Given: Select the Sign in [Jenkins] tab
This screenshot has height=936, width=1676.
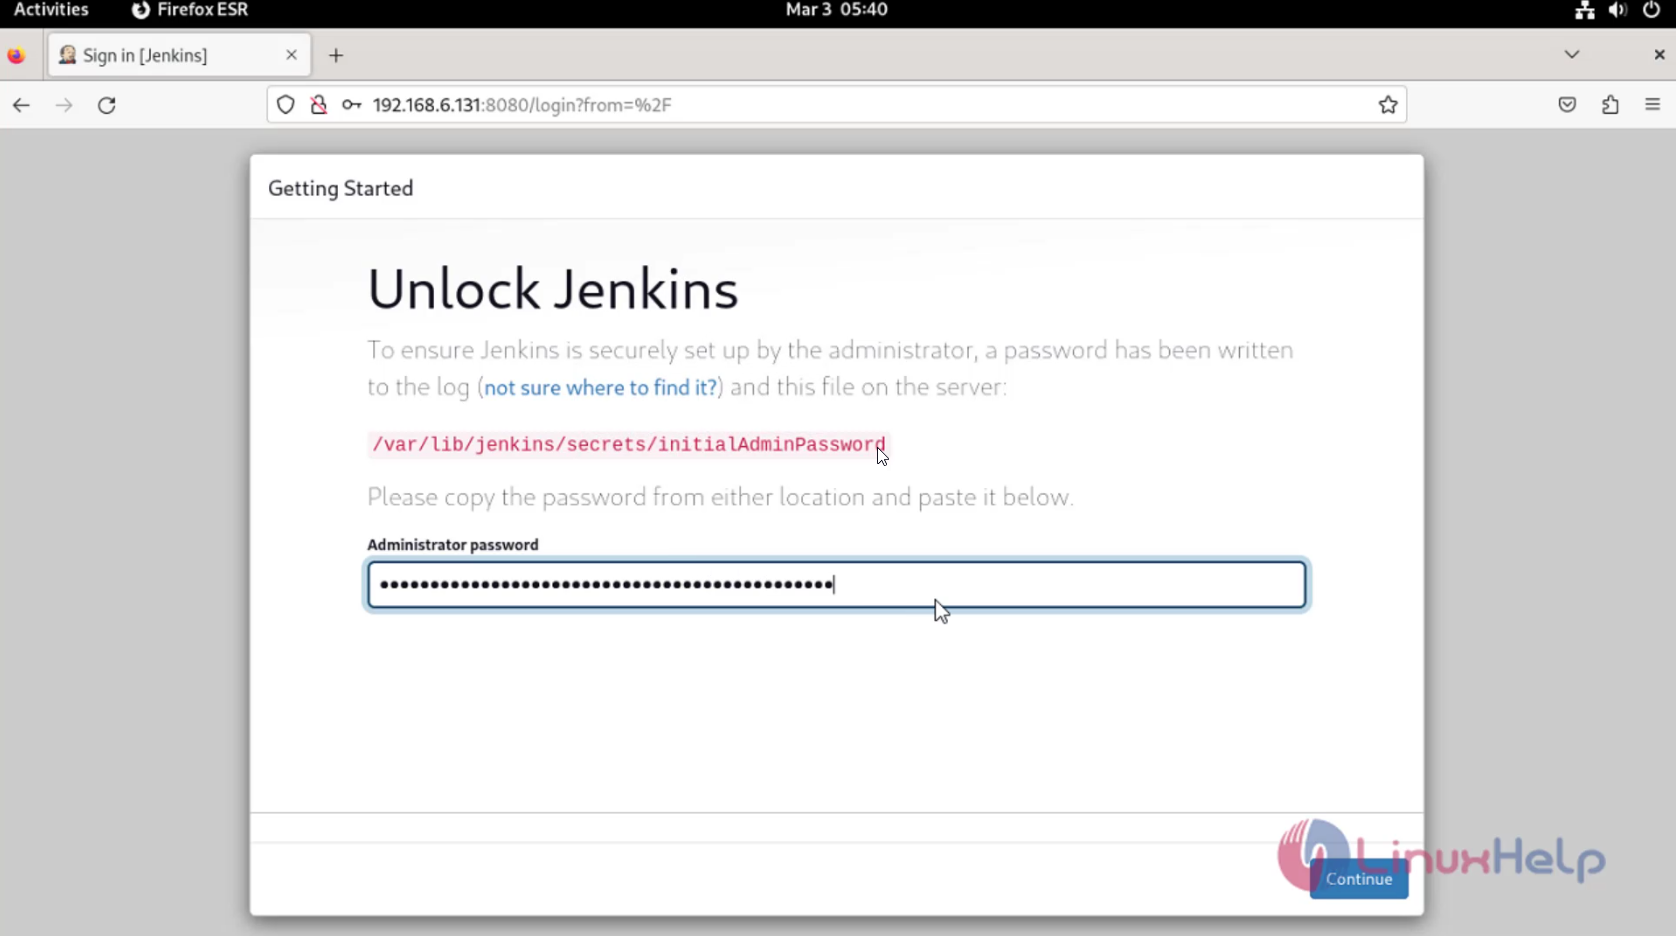Looking at the screenshot, I should (178, 55).
